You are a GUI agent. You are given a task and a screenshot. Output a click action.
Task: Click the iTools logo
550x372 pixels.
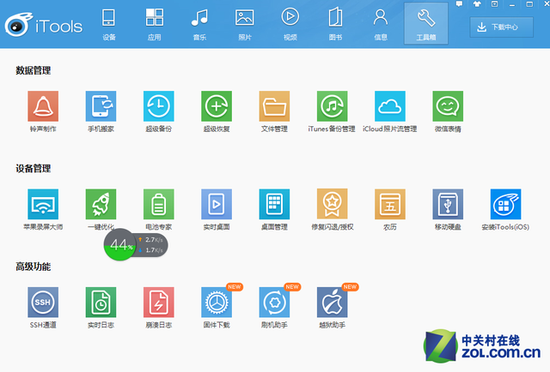43,25
